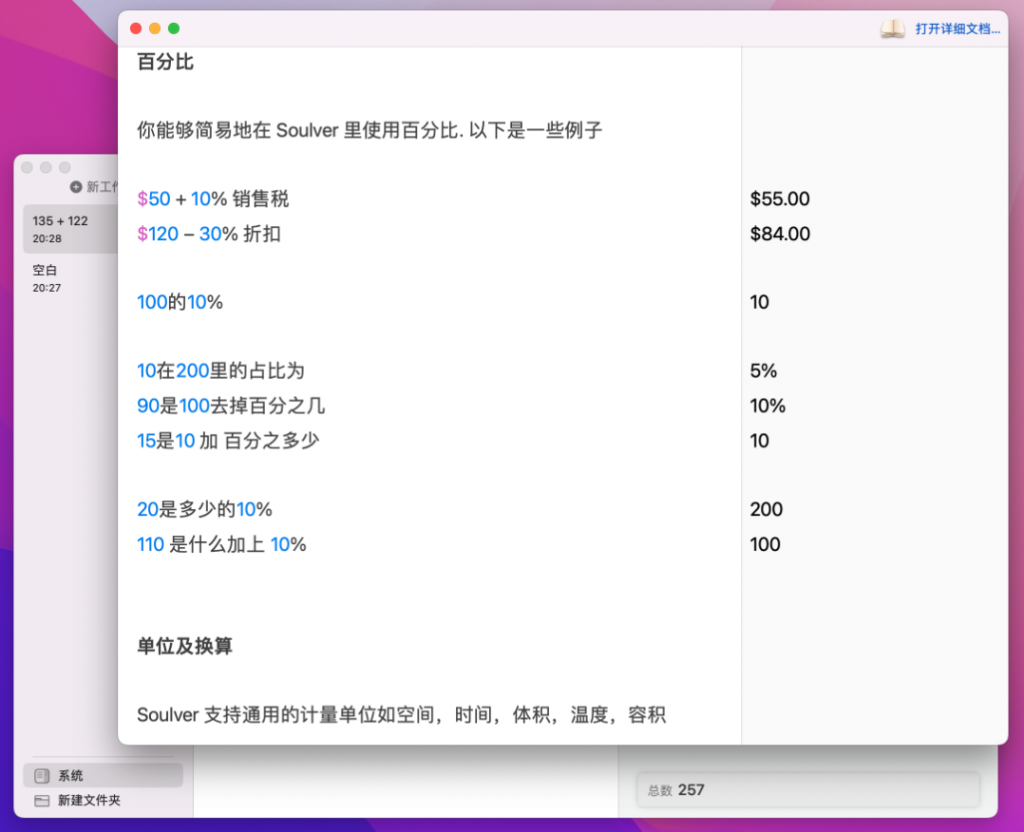The height and width of the screenshot is (832, 1024).
Task: Click the result $55.00
Action: coord(779,199)
